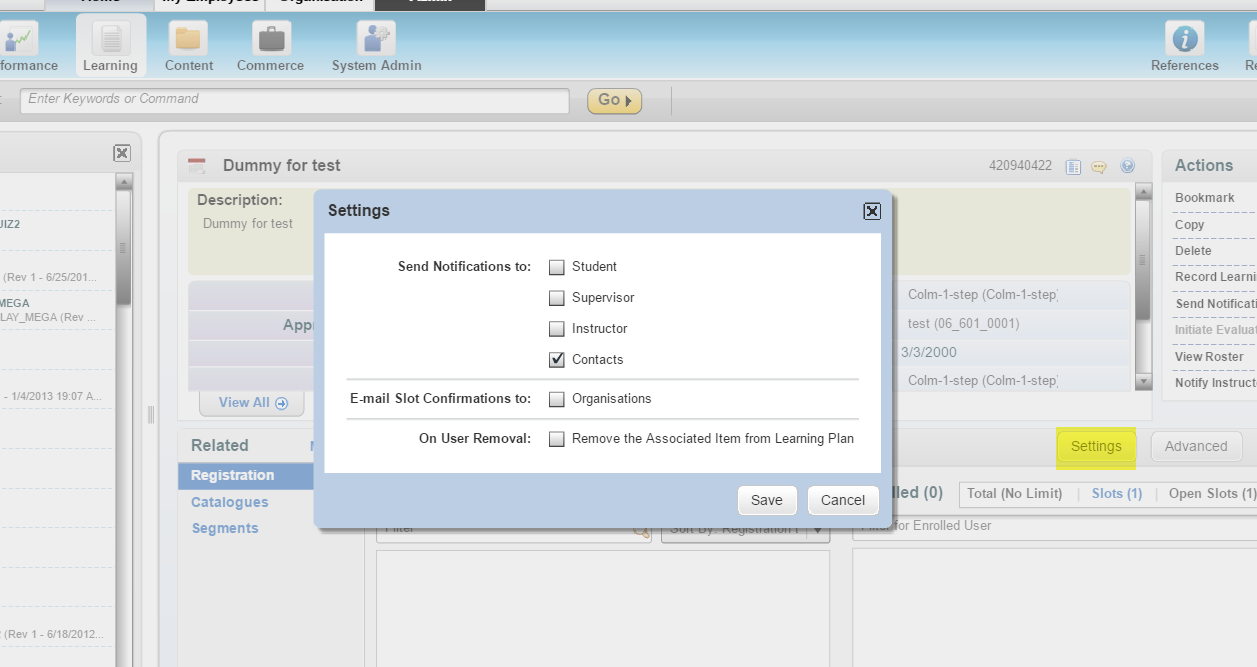Uncheck the Contacts notification checkbox

pos(557,360)
